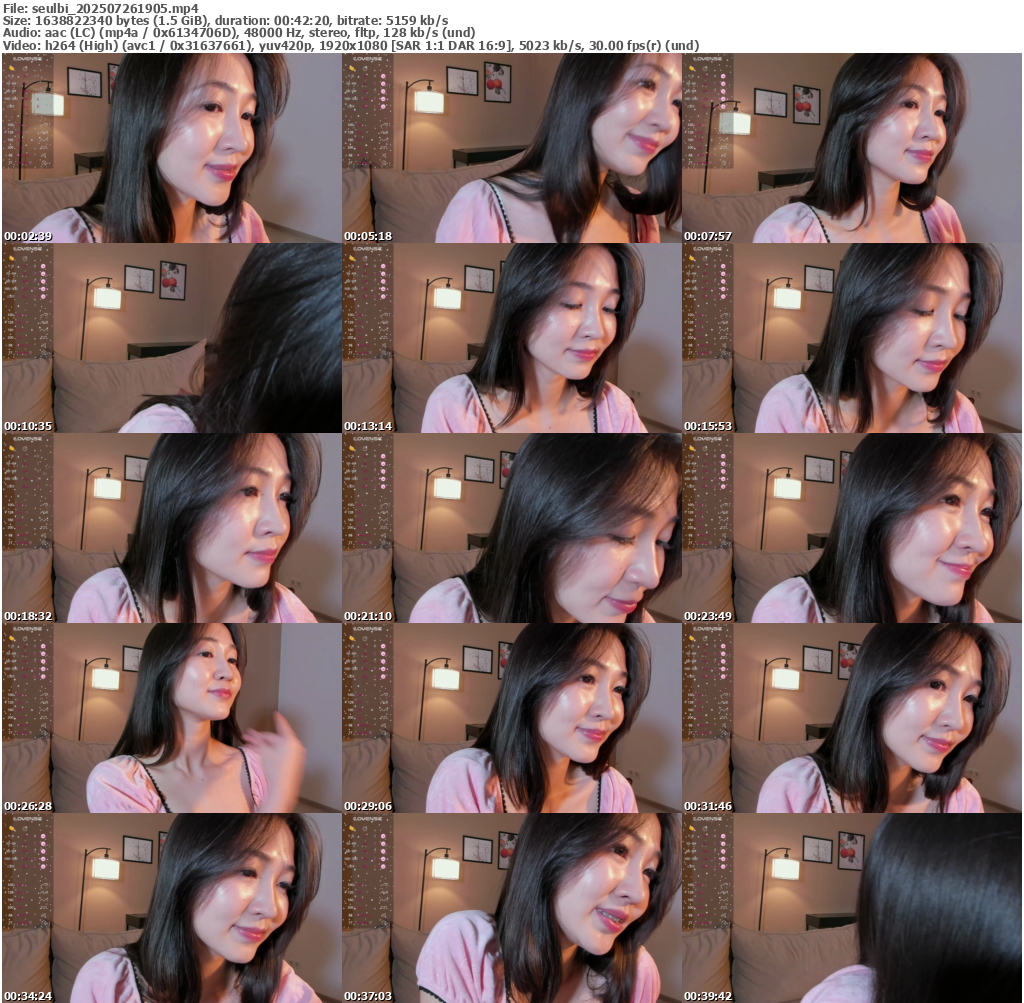This screenshot has width=1024, height=1003.
Task: Select the frame stamped 00:34:24
Action: (171, 908)
